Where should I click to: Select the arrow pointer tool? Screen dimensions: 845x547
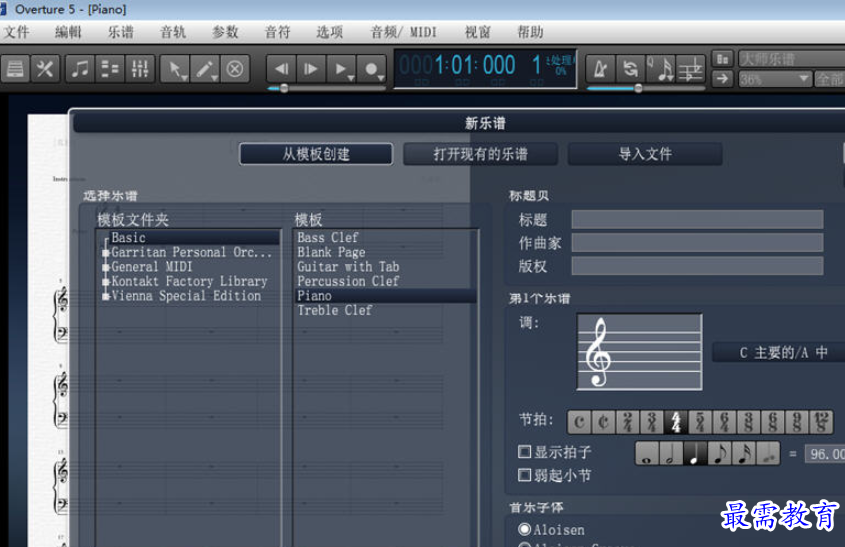click(x=175, y=69)
